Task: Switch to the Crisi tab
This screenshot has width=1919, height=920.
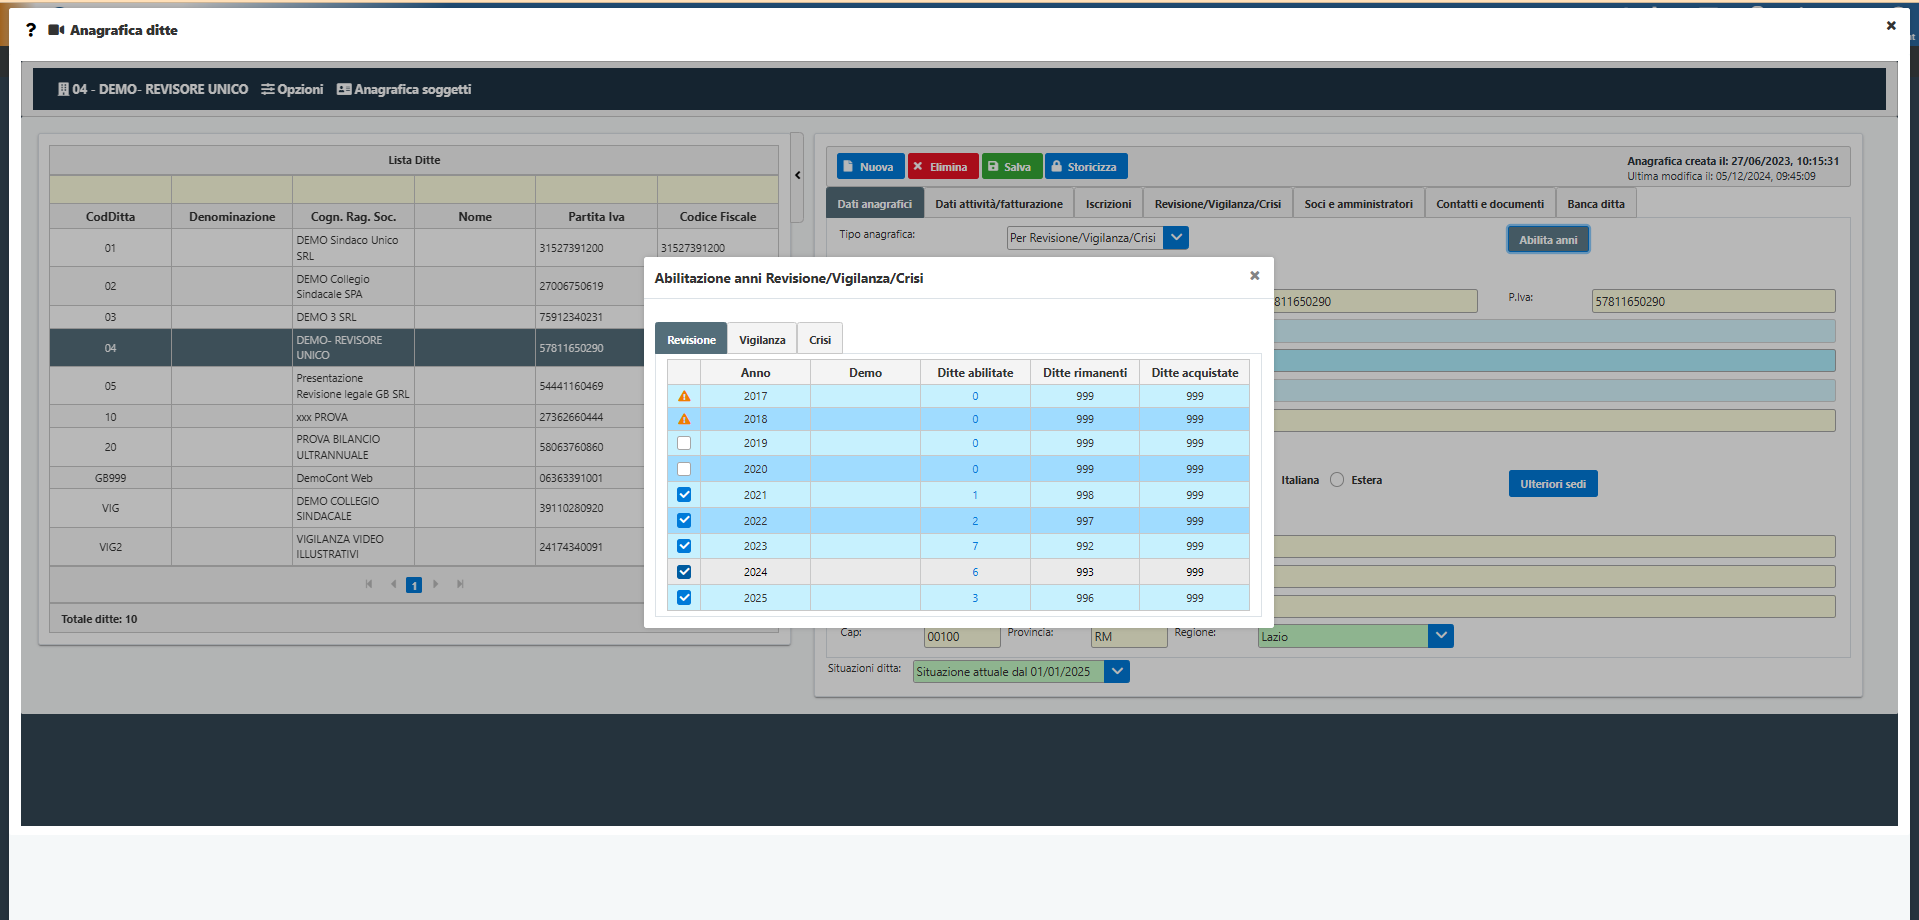Action: tap(820, 340)
